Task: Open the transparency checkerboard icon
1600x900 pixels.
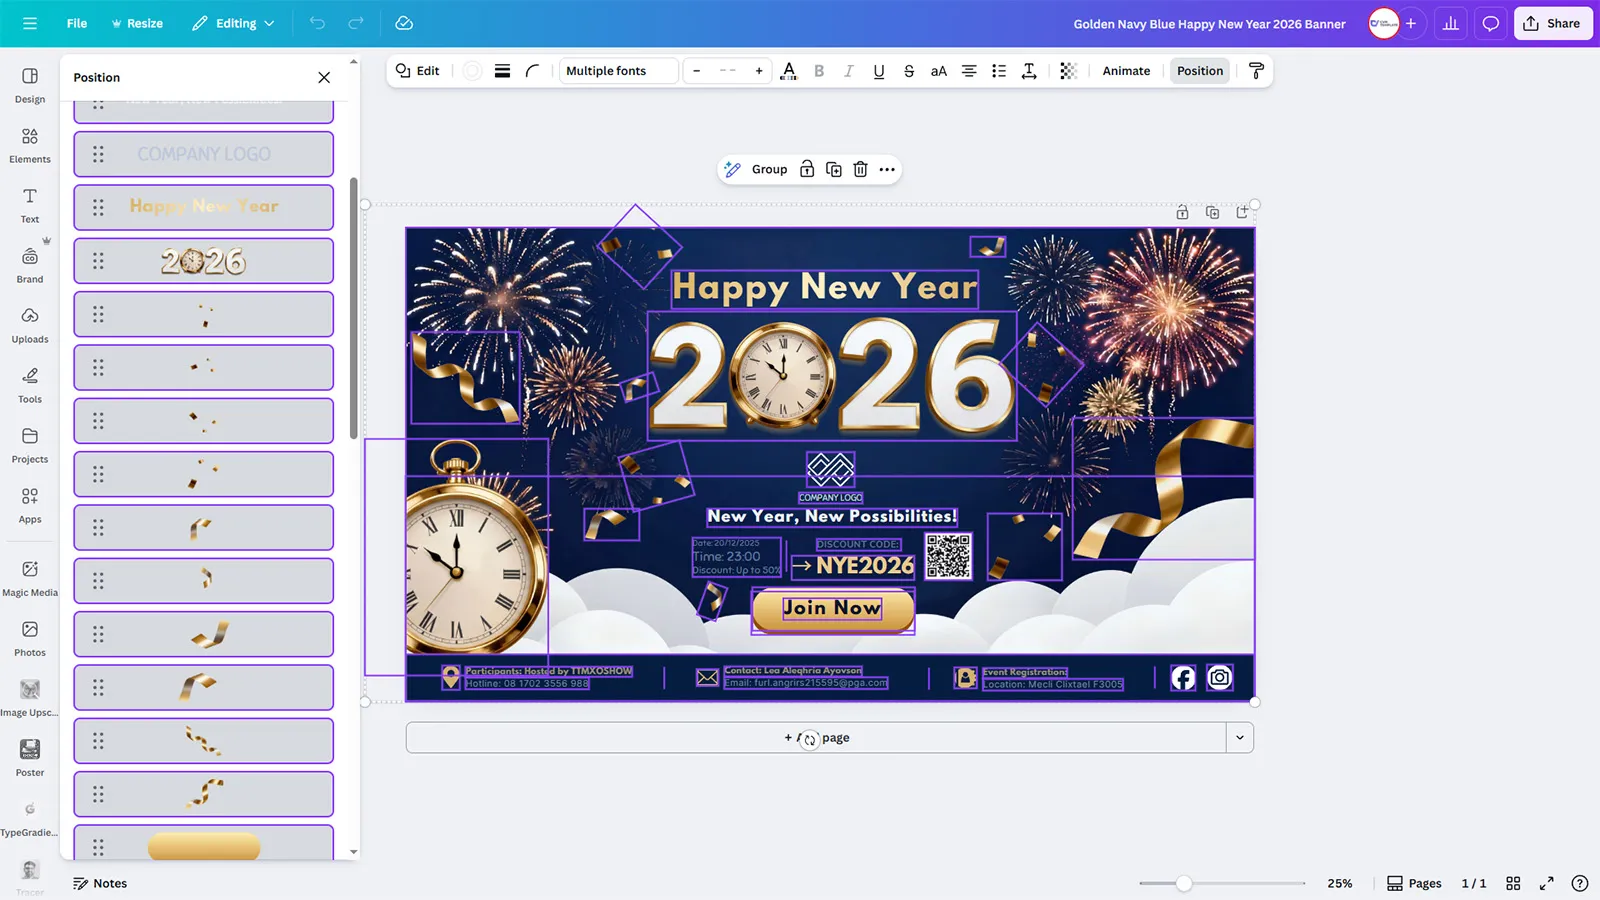Action: click(x=1068, y=71)
